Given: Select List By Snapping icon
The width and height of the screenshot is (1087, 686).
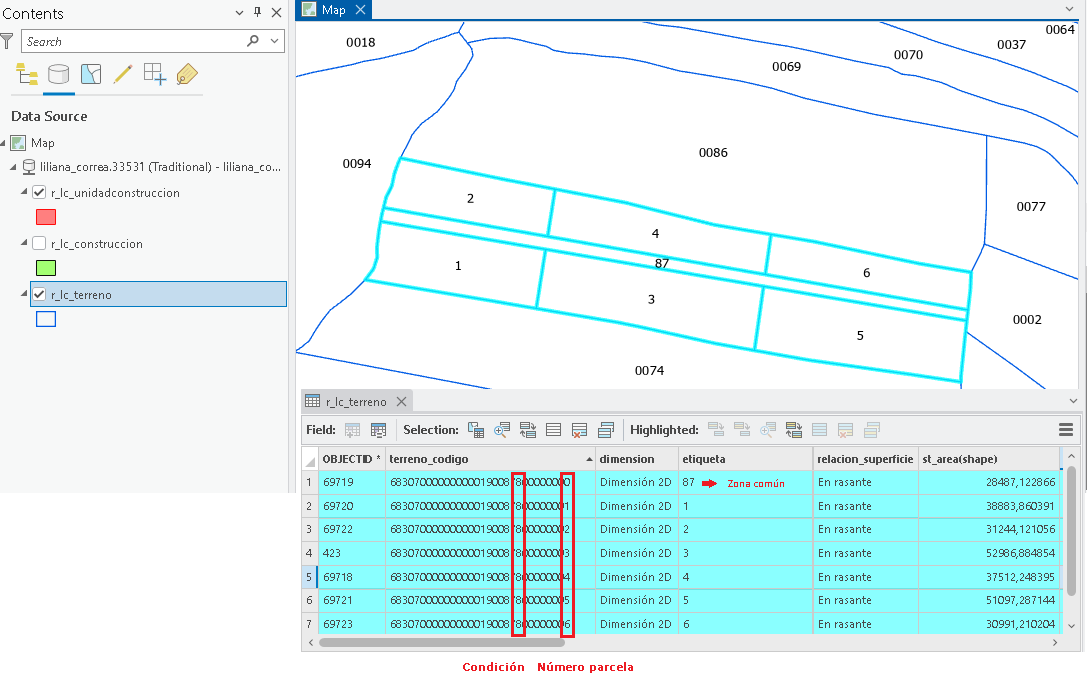Looking at the screenshot, I should pyautogui.click(x=155, y=74).
